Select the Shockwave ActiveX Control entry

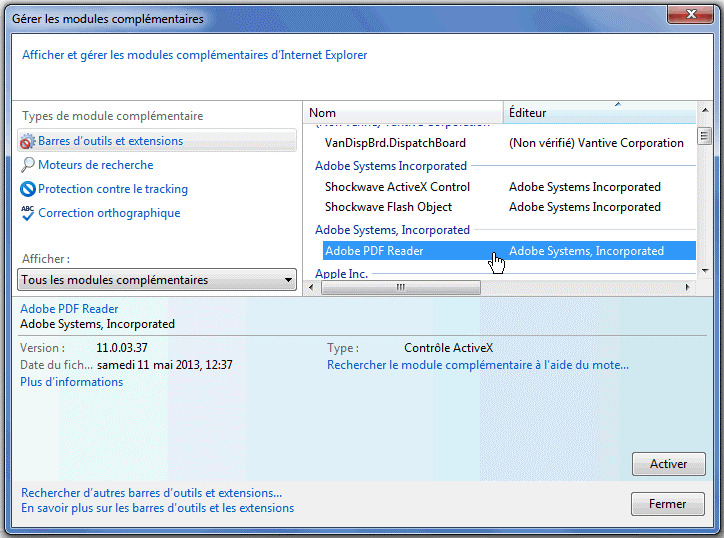(397, 187)
